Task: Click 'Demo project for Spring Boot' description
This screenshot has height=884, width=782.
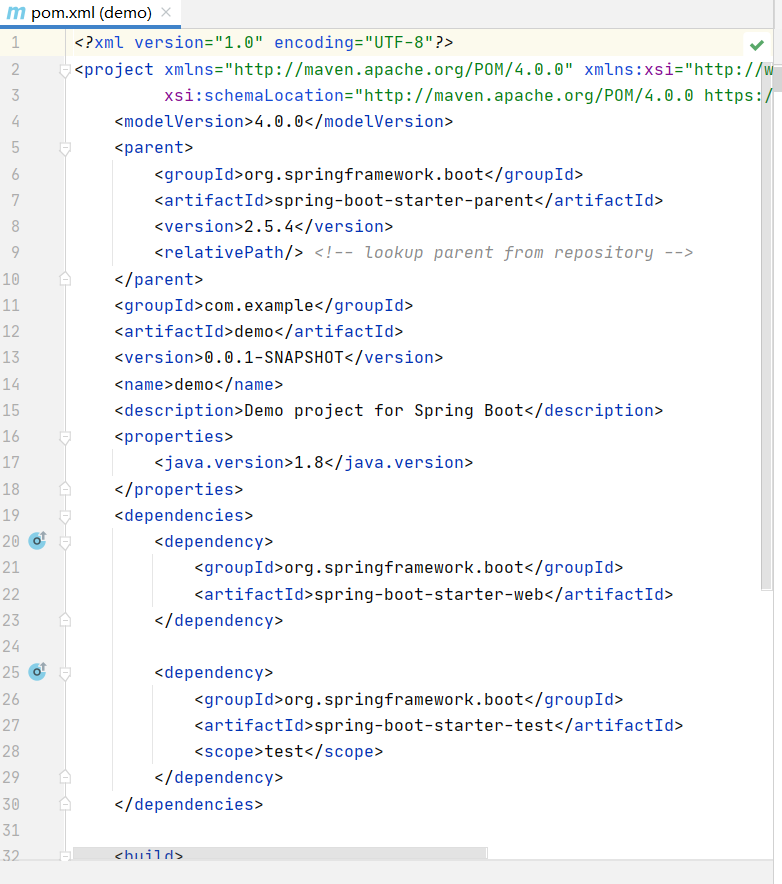Action: click(x=384, y=410)
